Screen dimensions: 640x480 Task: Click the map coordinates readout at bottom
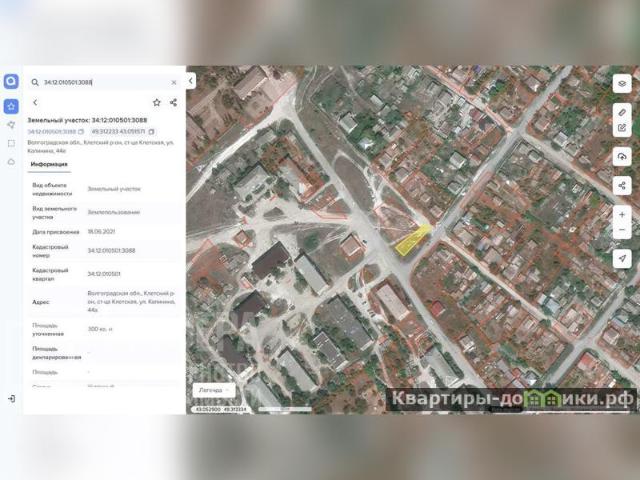(221, 409)
